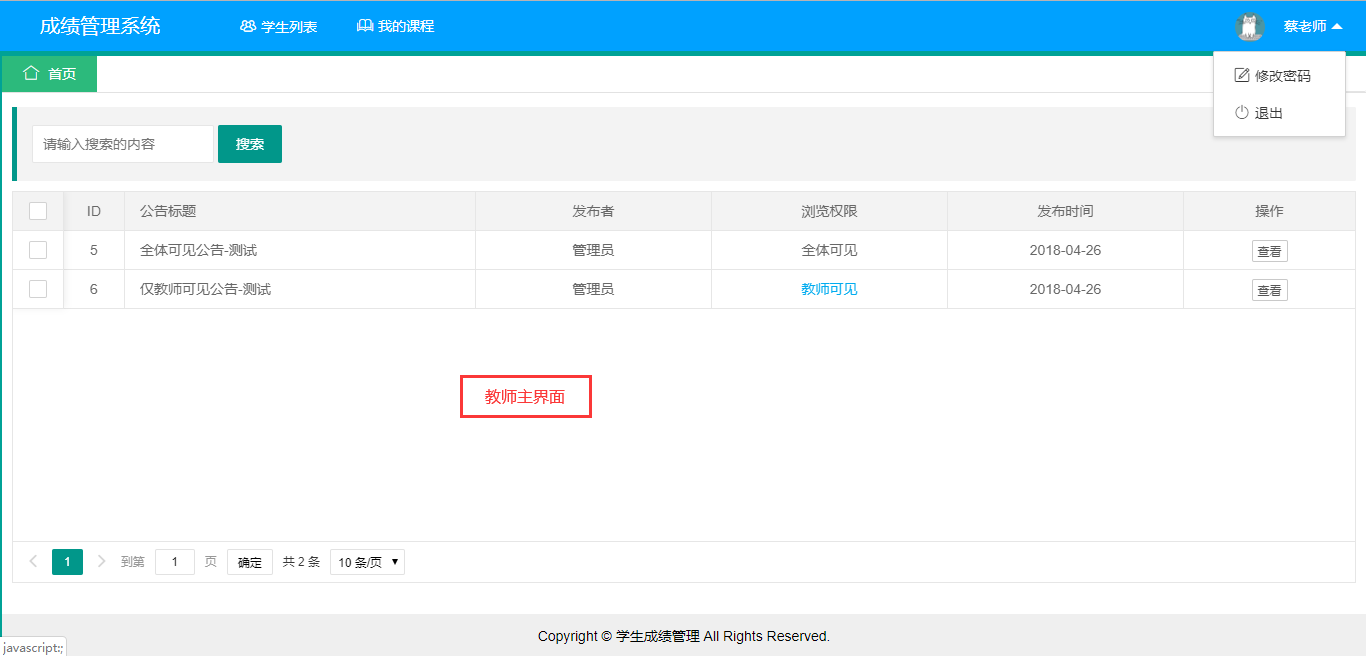1366x656 pixels.
Task: Click the 操作 column header
Action: pos(1269,211)
